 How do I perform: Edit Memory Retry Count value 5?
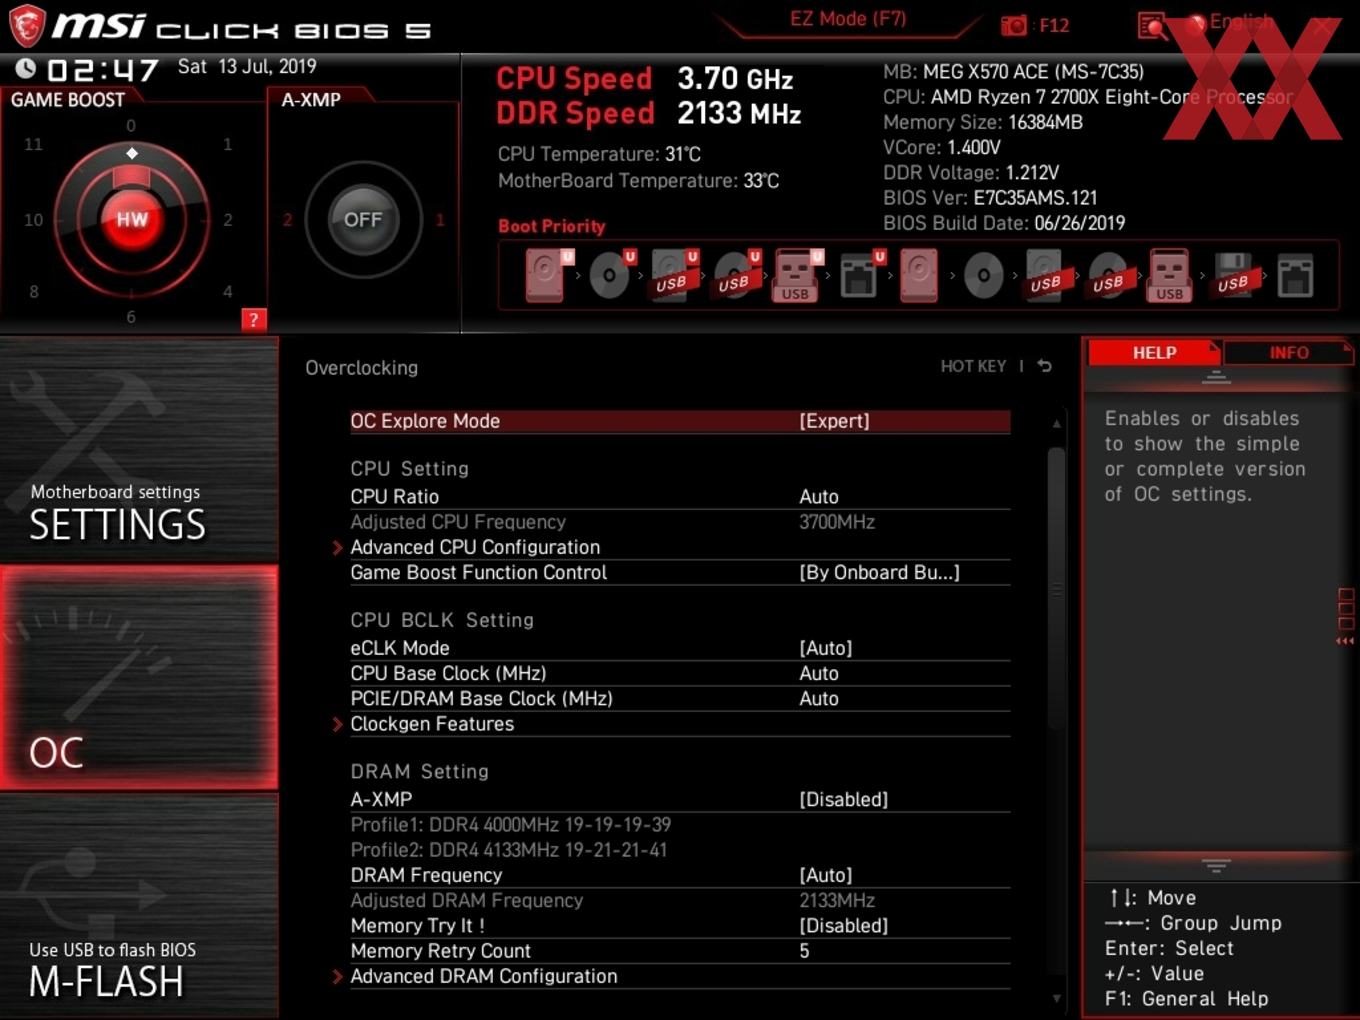pos(680,951)
